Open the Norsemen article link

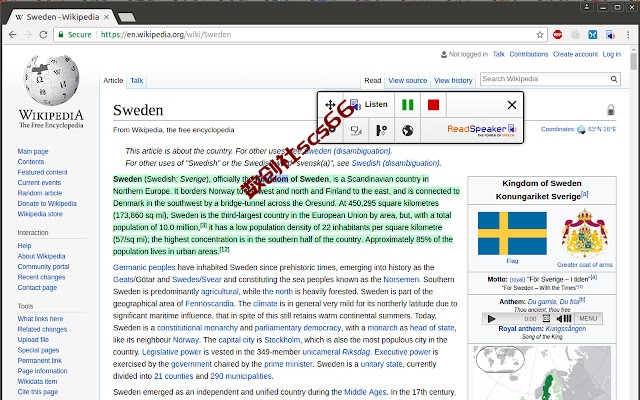[401, 280]
